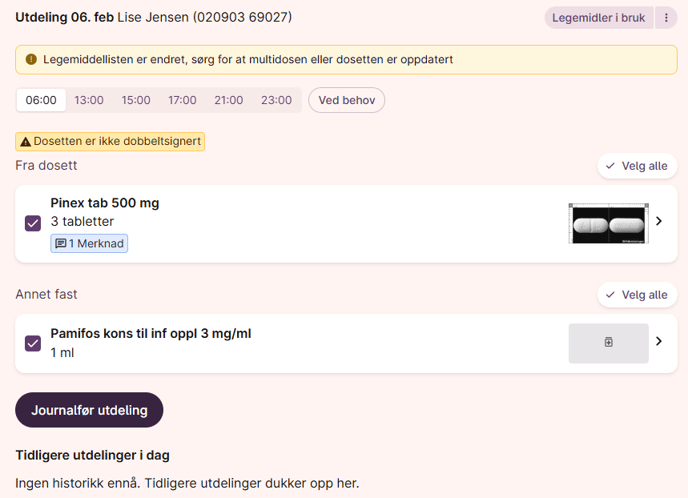Viewport: 688px width, 498px height.
Task: Uncheck the Pamifos kons til inf checkbox
Action: pos(33,343)
